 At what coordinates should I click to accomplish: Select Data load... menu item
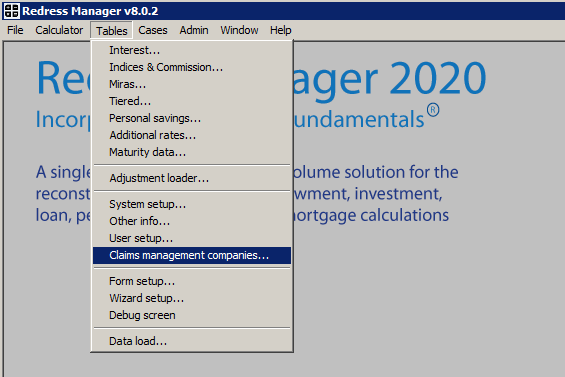[192, 341]
